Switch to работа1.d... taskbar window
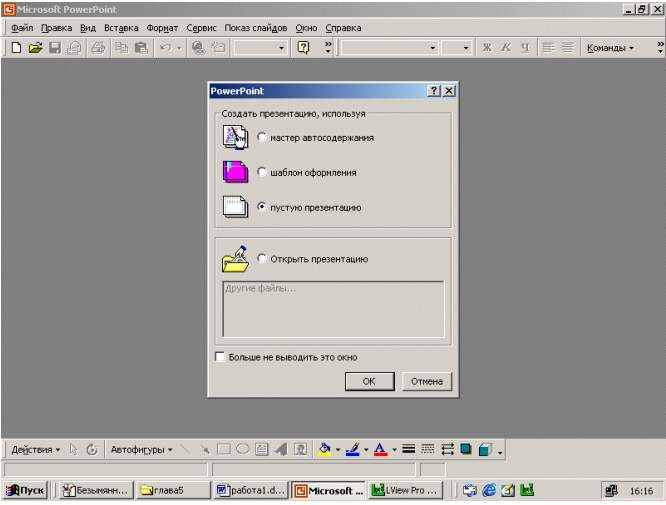This screenshot has width=666, height=505. click(251, 491)
